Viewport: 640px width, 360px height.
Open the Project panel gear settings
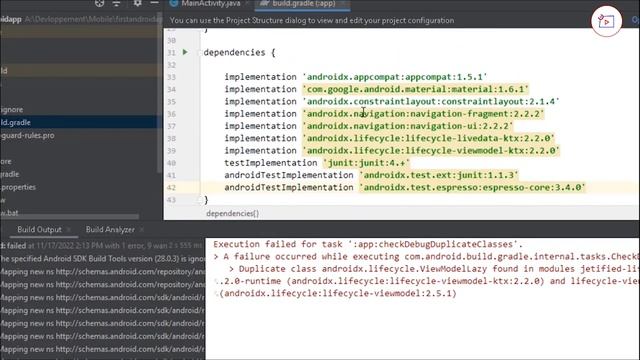tap(138, 3)
